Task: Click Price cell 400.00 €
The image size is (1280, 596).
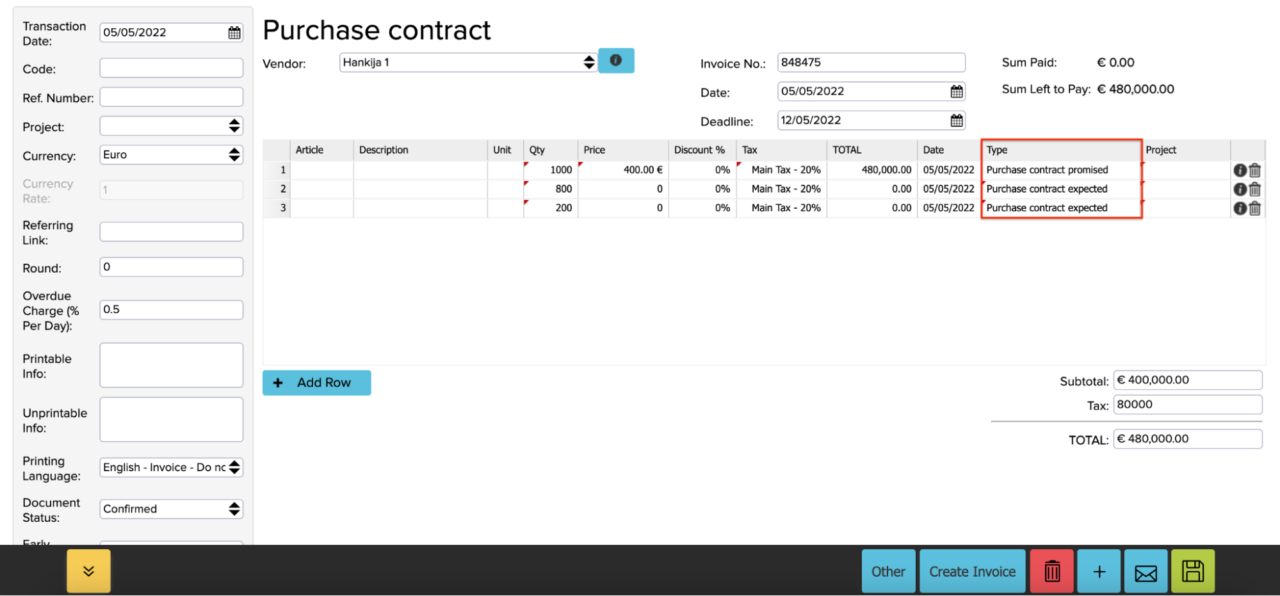Action: pyautogui.click(x=623, y=170)
